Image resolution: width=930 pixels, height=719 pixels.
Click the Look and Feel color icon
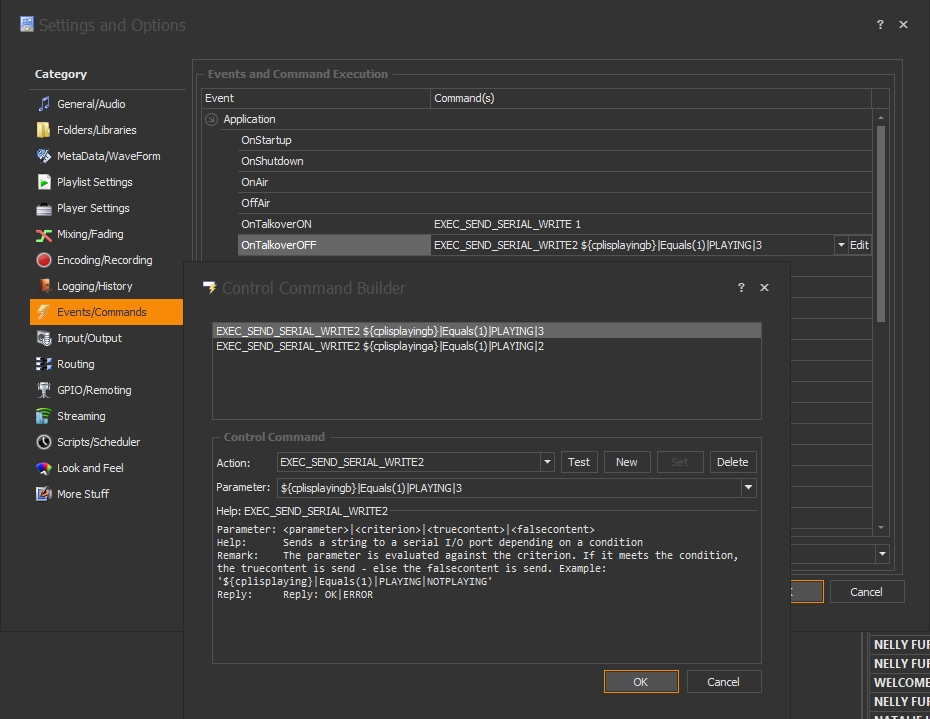[44, 468]
